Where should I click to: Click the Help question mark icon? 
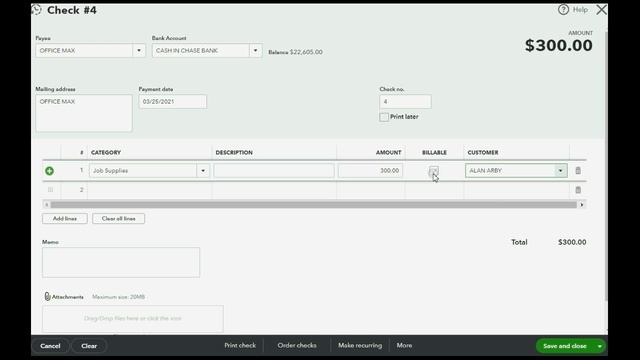pos(563,10)
